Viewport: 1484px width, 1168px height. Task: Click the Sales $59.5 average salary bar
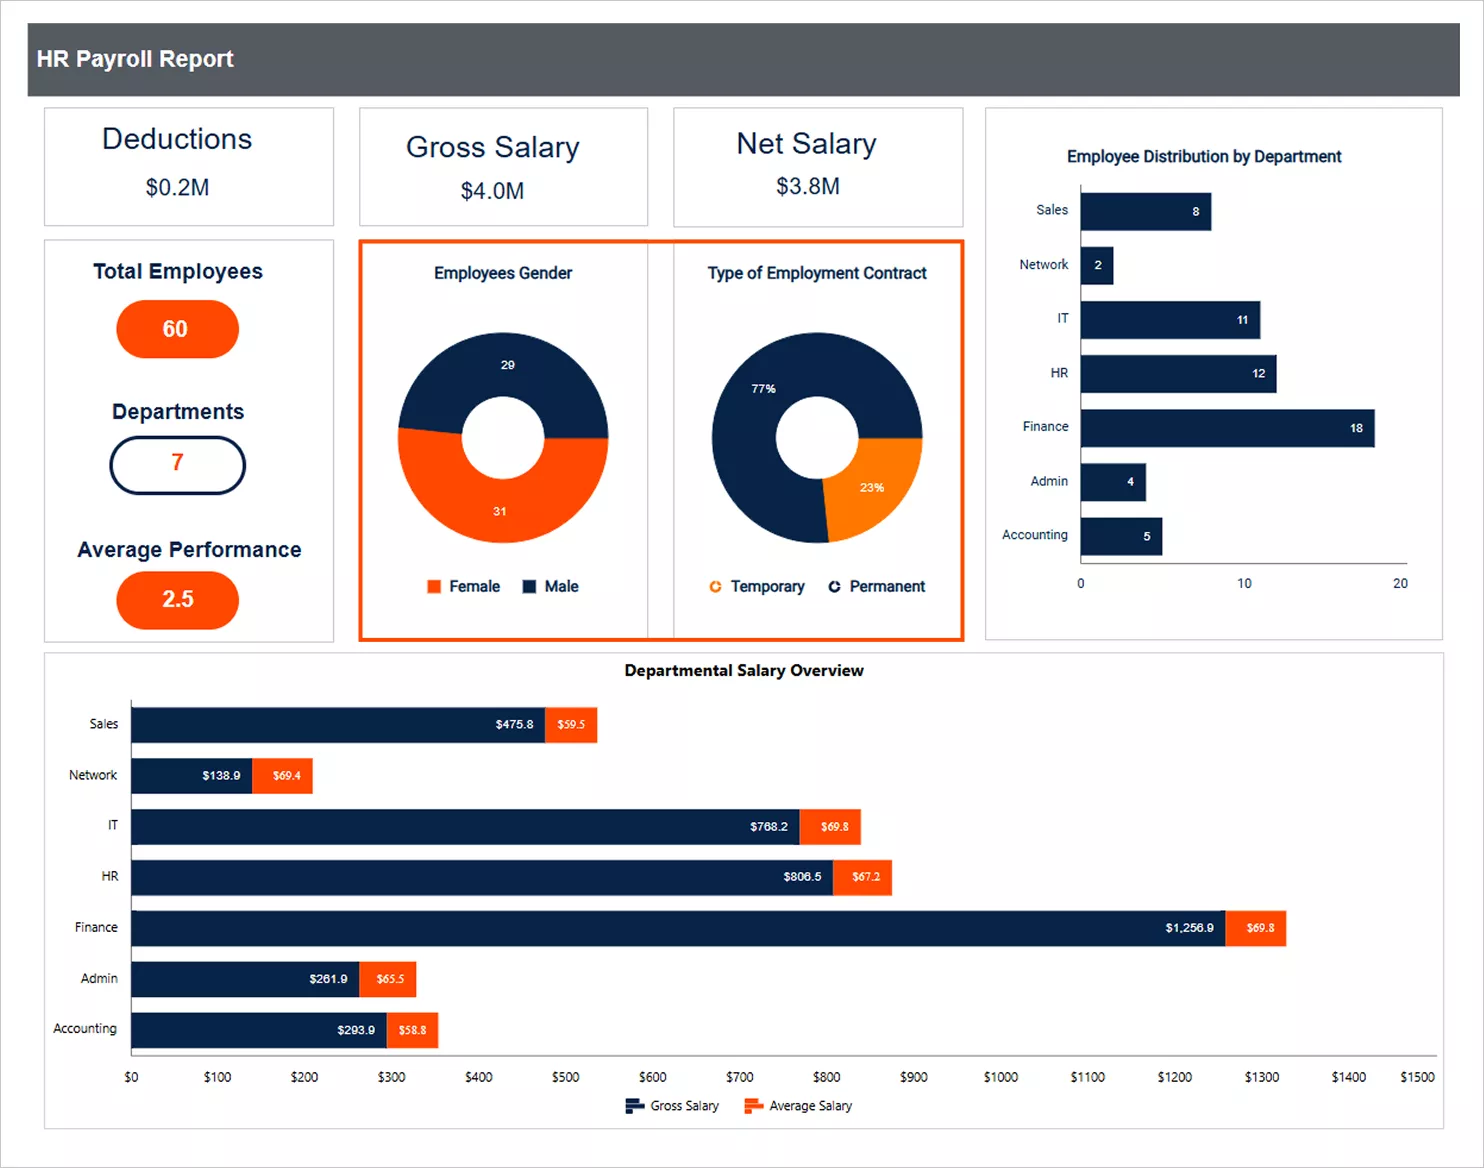pos(571,725)
